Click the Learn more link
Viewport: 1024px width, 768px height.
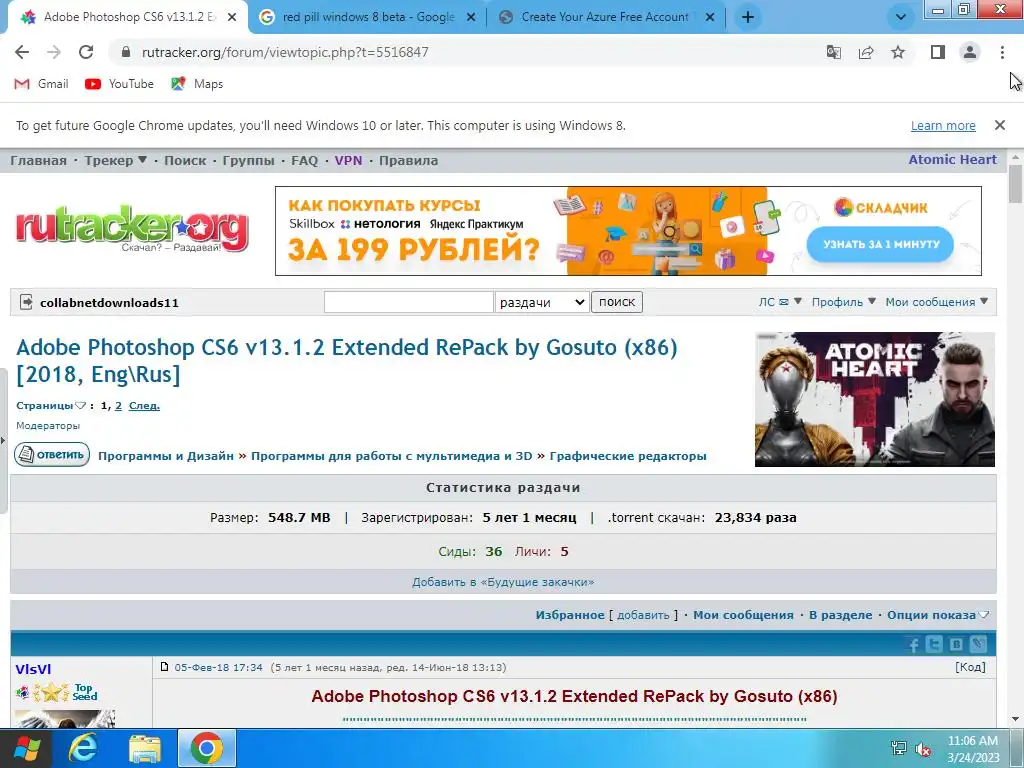(x=943, y=125)
